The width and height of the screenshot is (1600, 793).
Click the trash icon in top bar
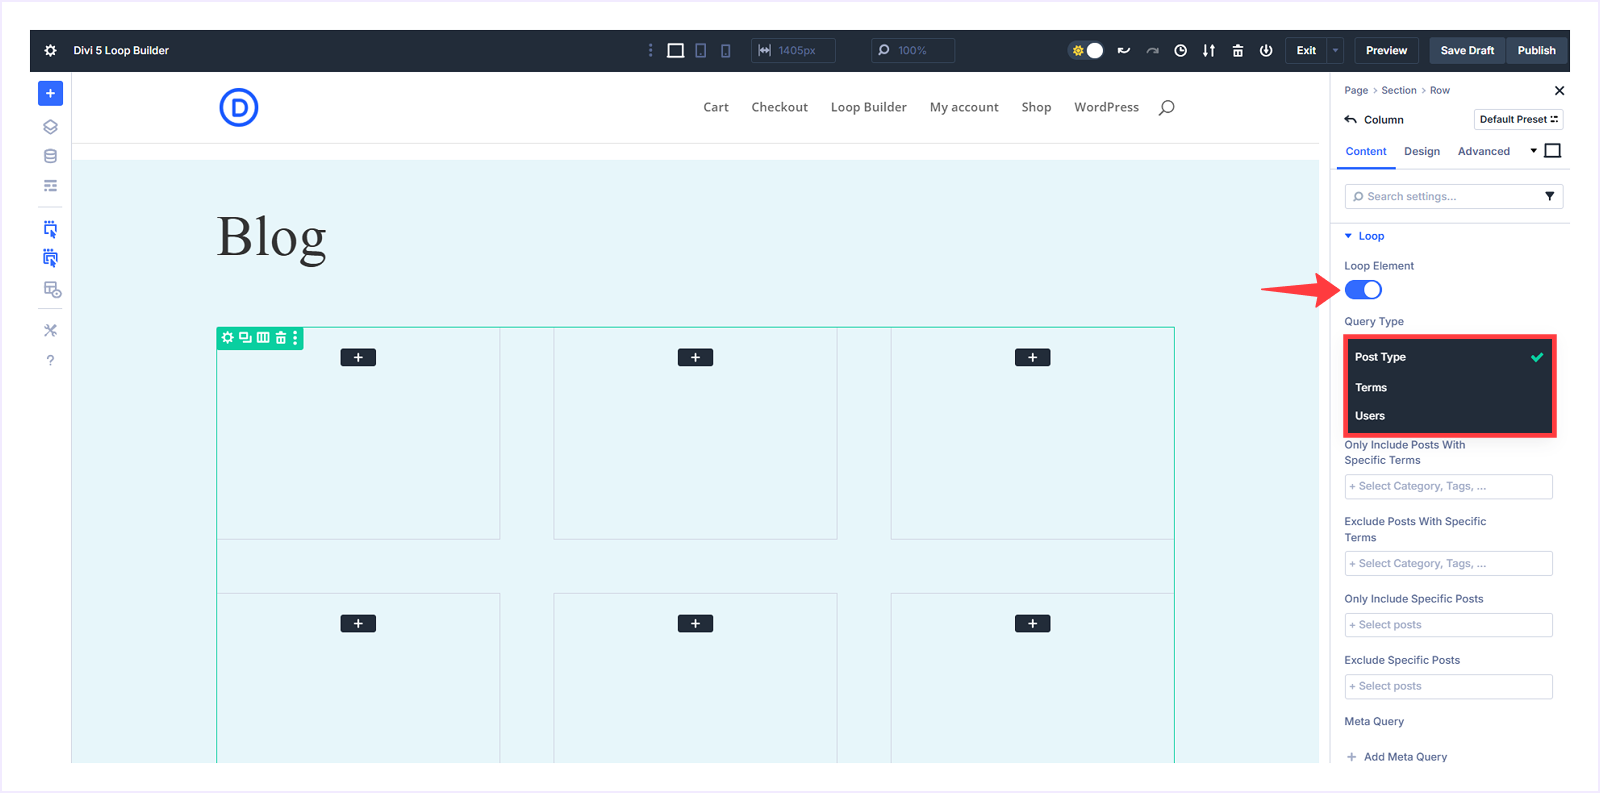tap(1238, 50)
